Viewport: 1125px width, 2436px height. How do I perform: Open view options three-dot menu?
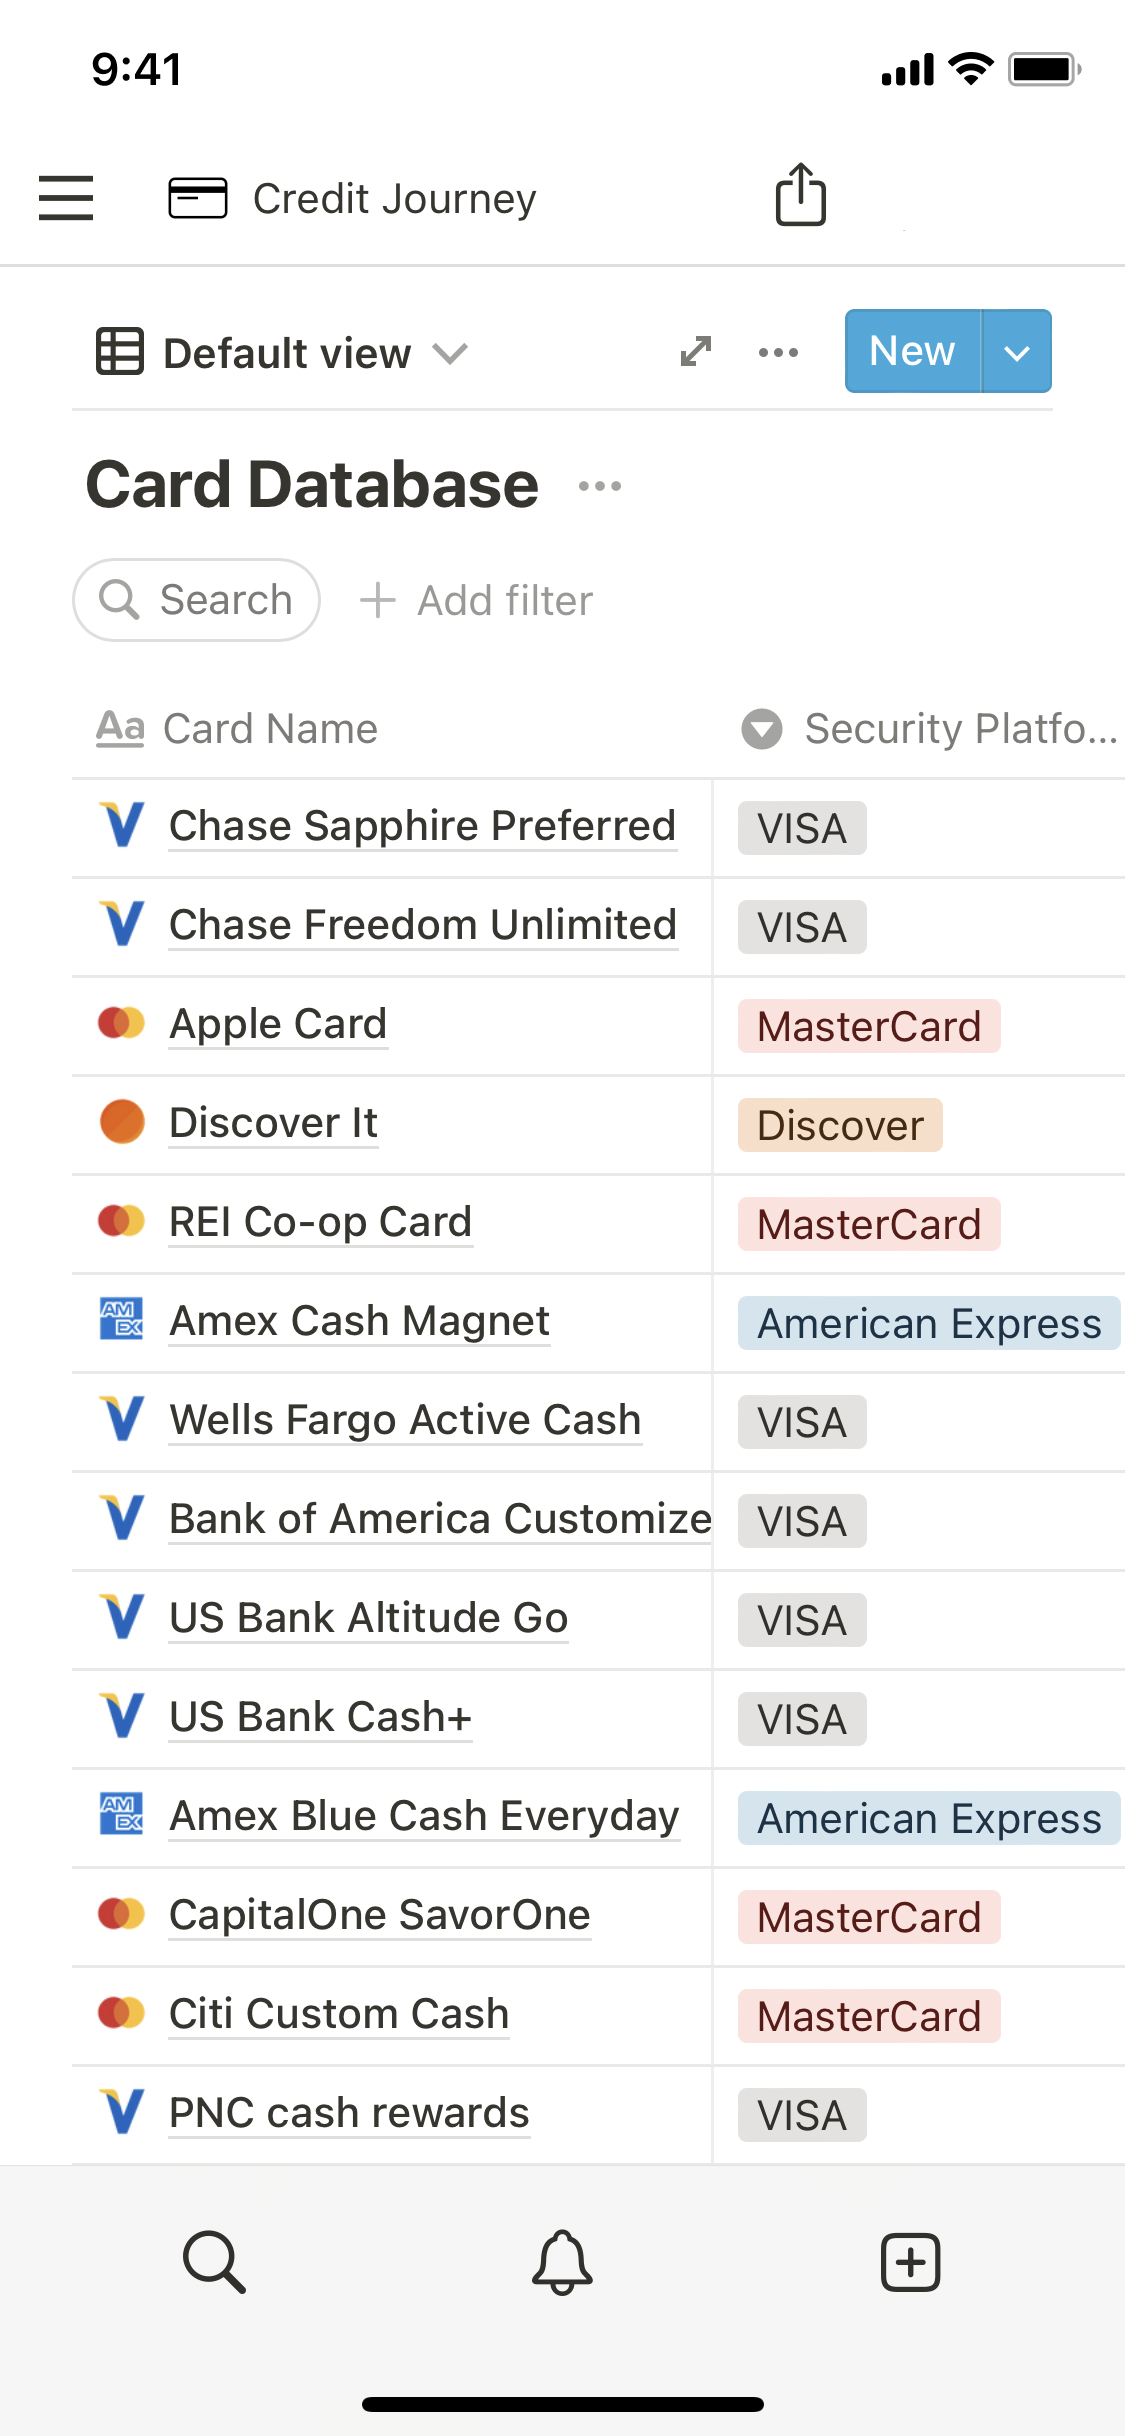pyautogui.click(x=778, y=352)
